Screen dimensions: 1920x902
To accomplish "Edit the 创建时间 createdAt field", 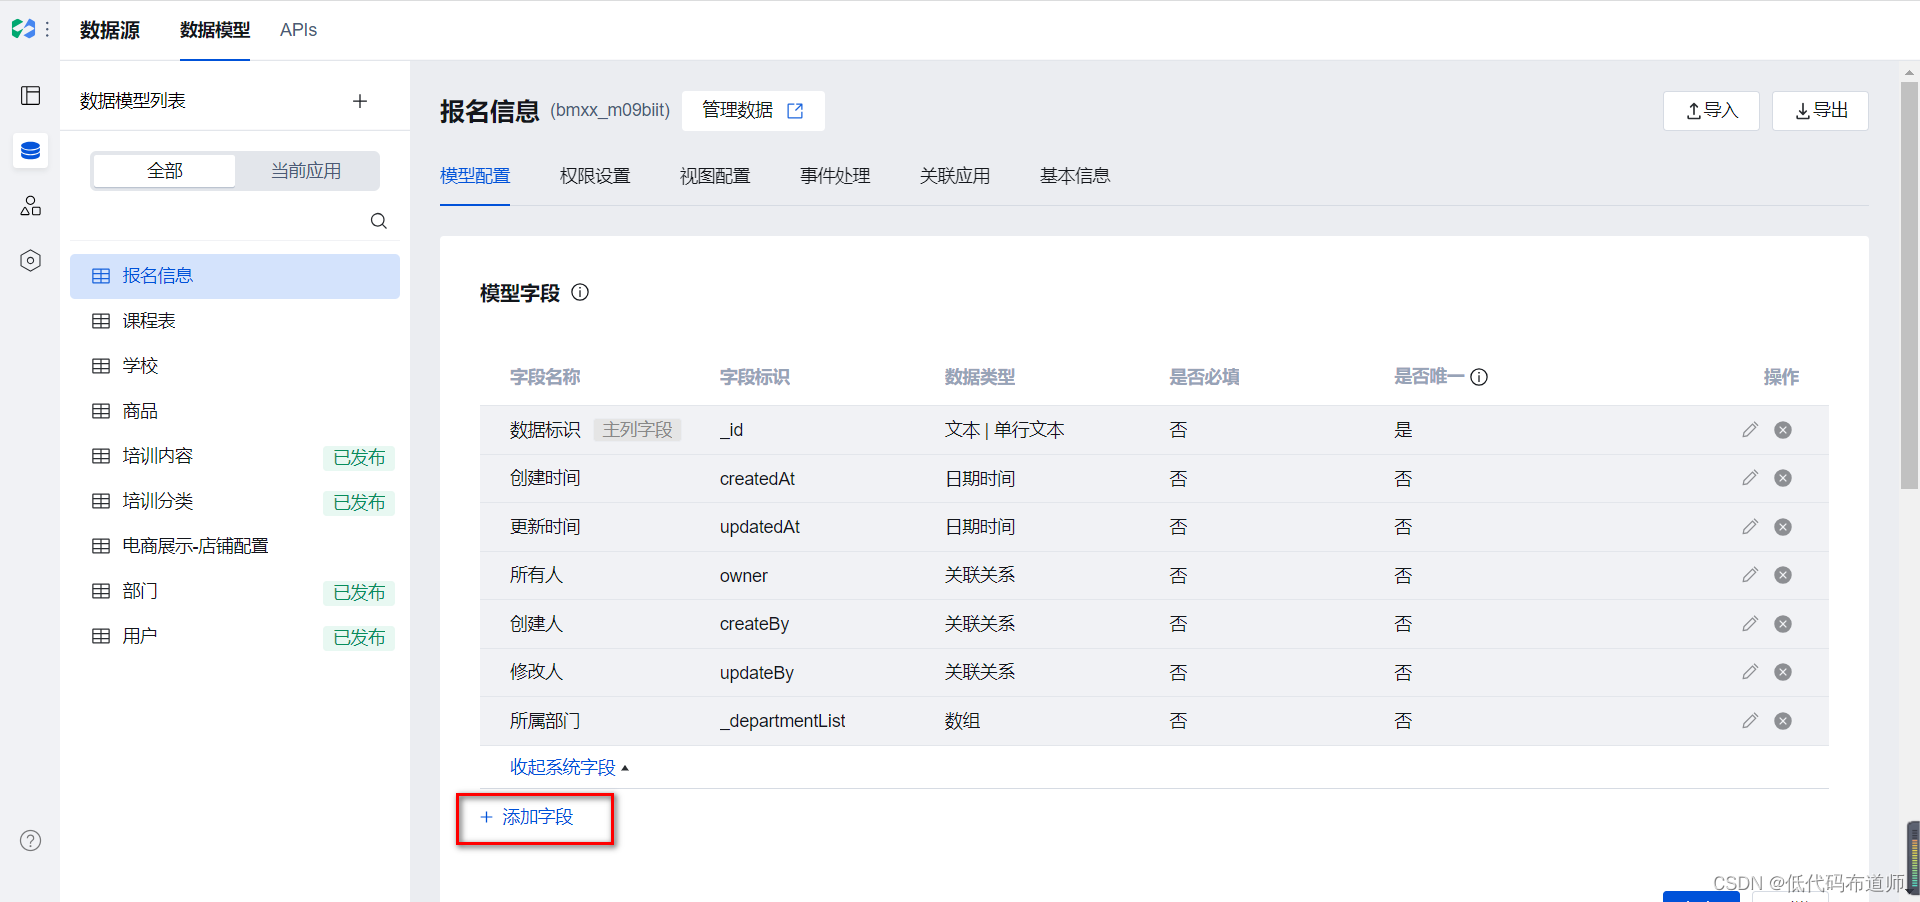I will coord(1750,478).
